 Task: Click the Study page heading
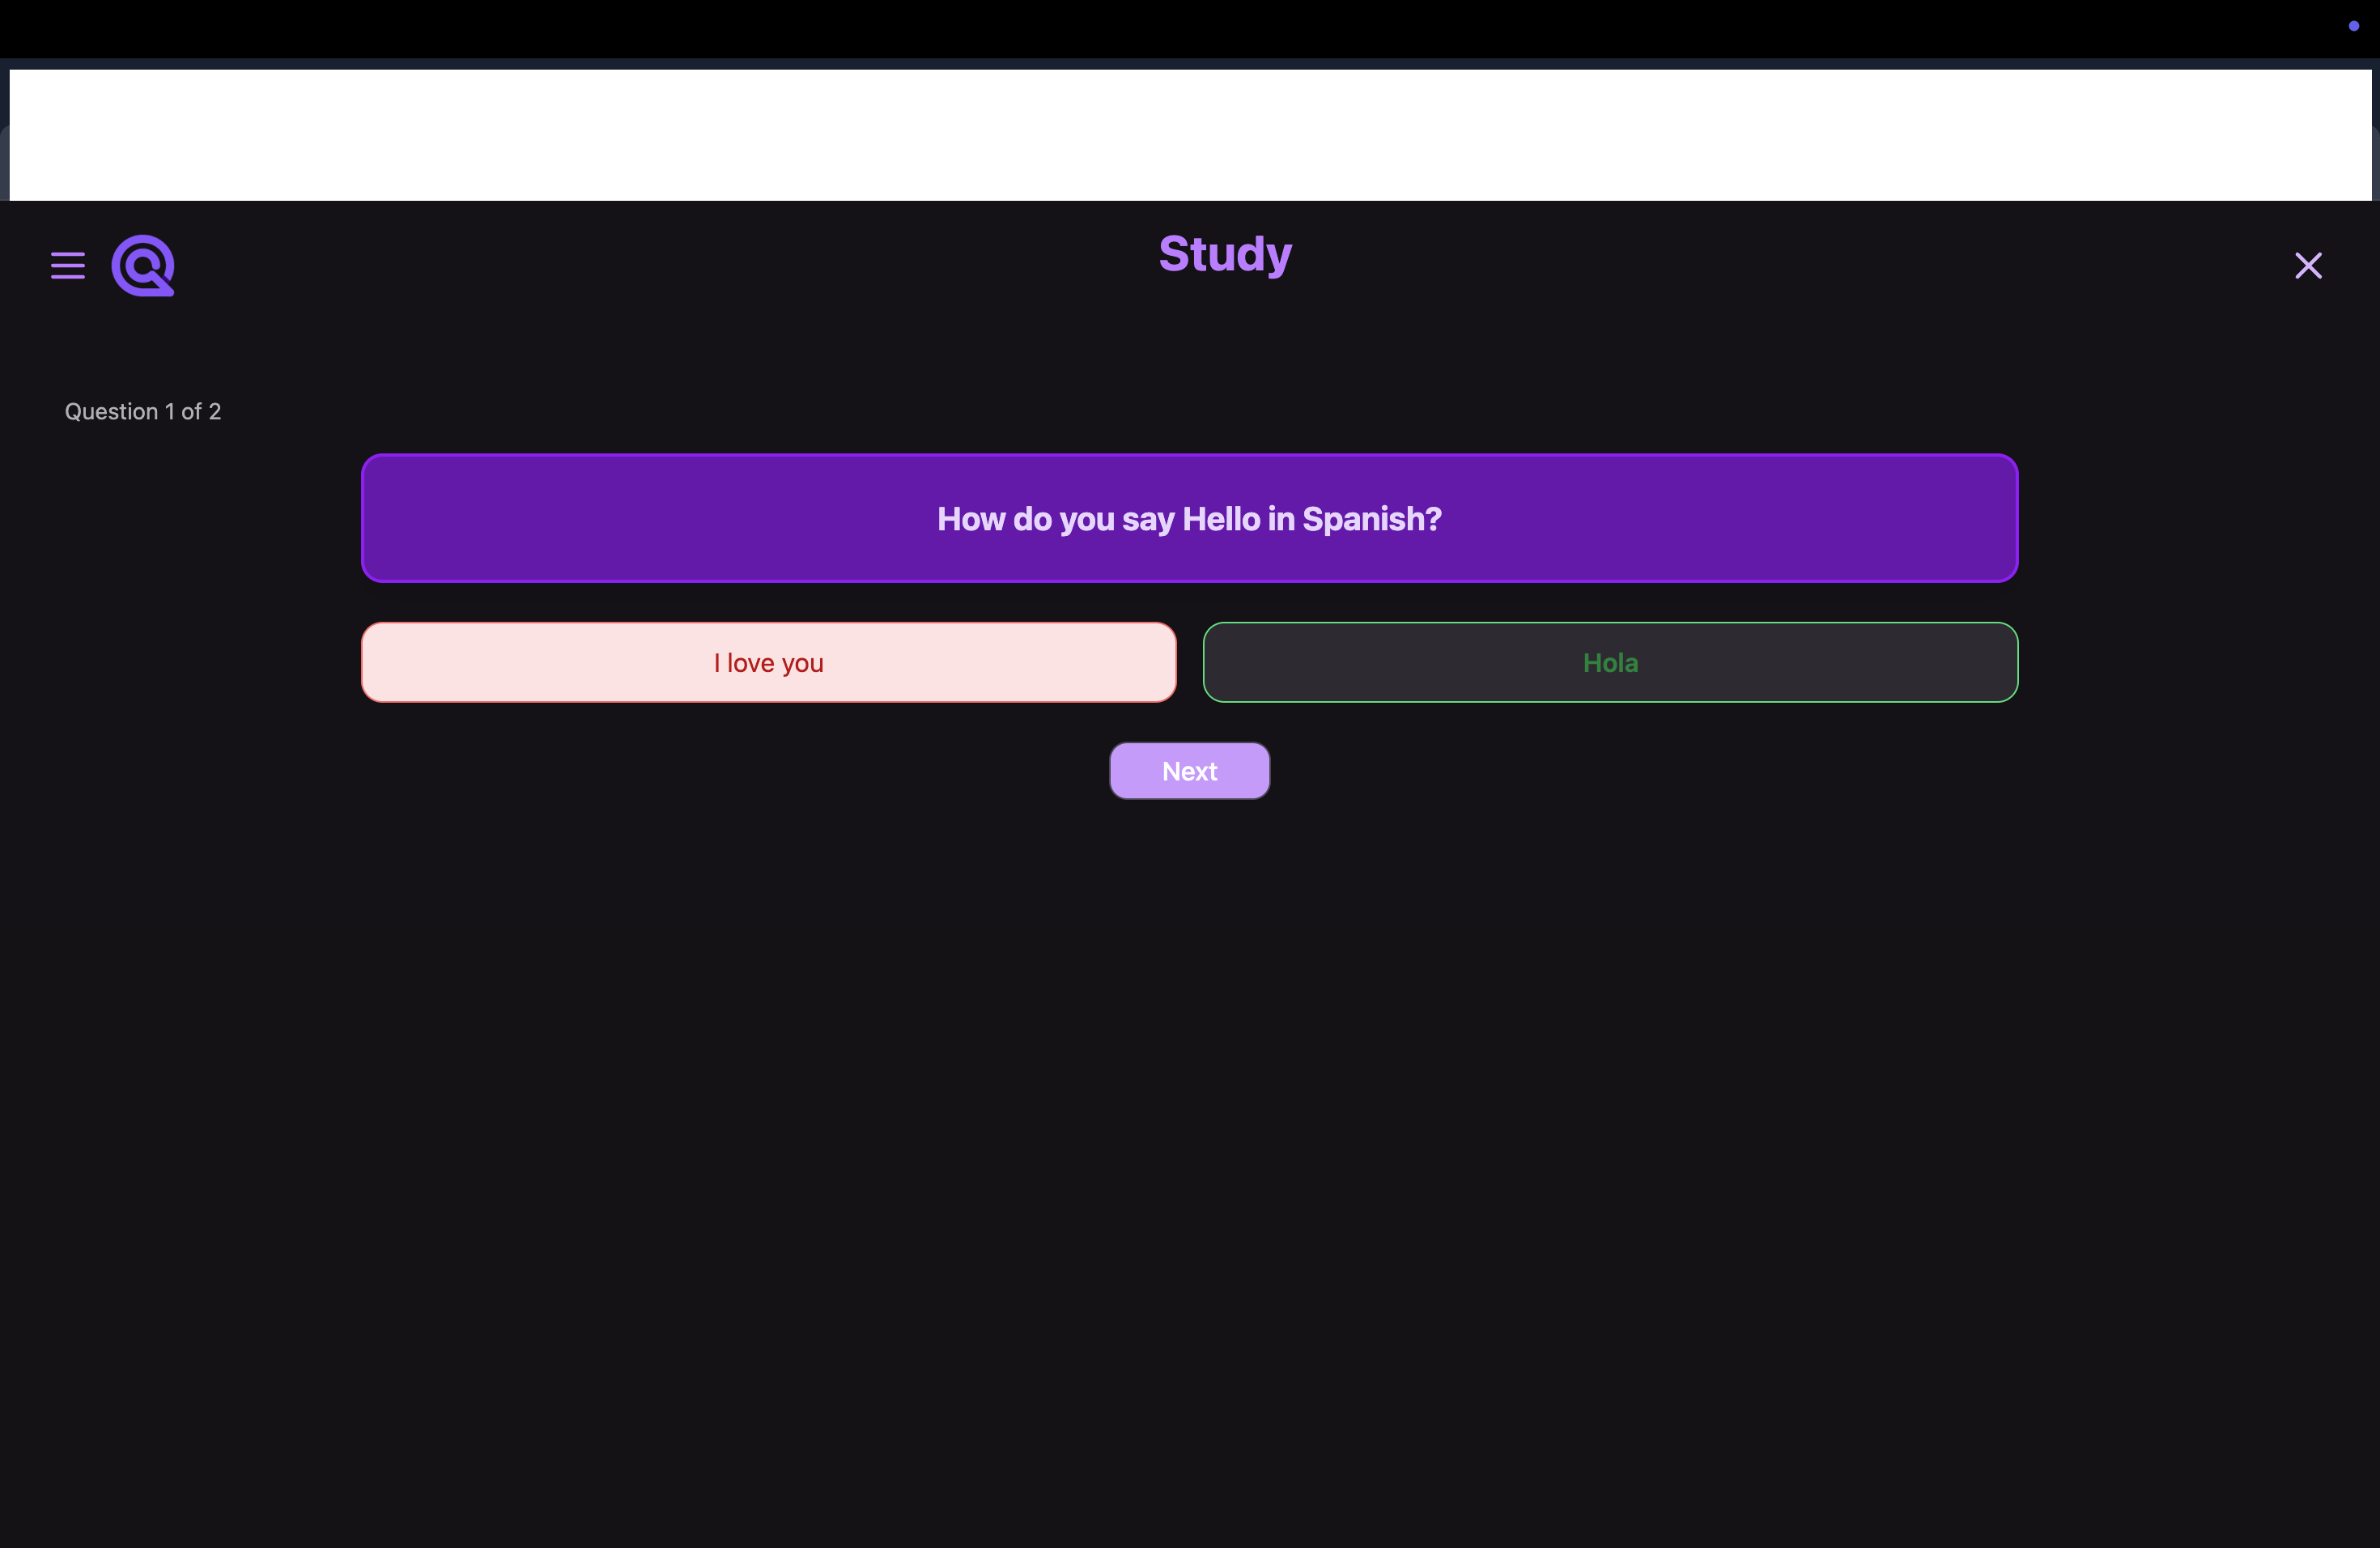(x=1225, y=254)
